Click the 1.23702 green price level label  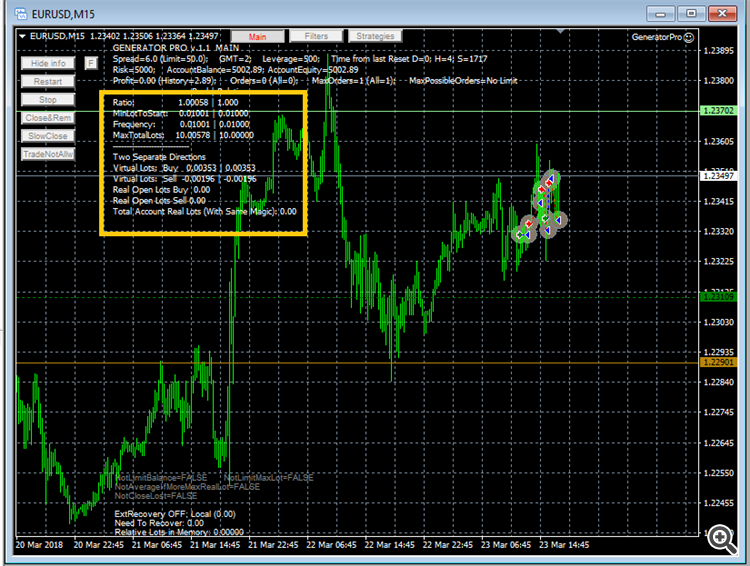(718, 111)
